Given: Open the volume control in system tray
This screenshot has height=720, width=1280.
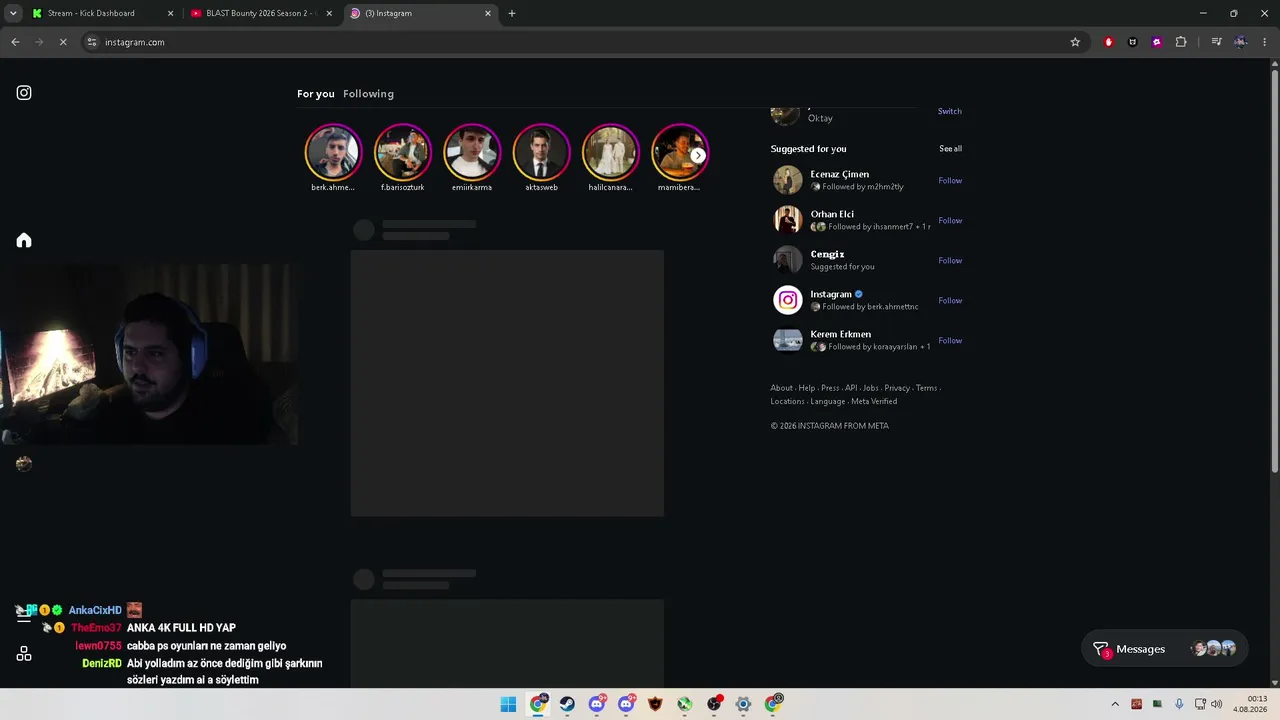Looking at the screenshot, I should click(1217, 704).
